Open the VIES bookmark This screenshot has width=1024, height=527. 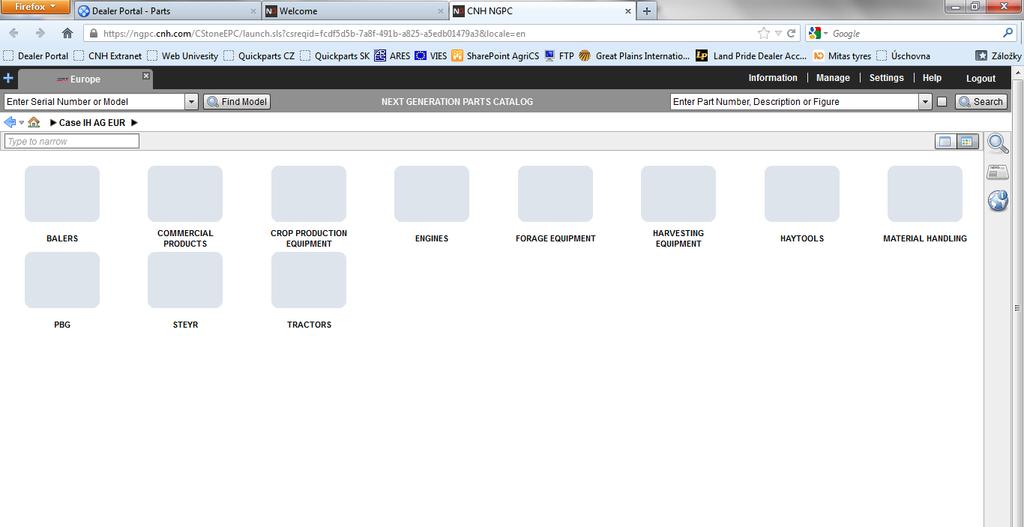431,56
